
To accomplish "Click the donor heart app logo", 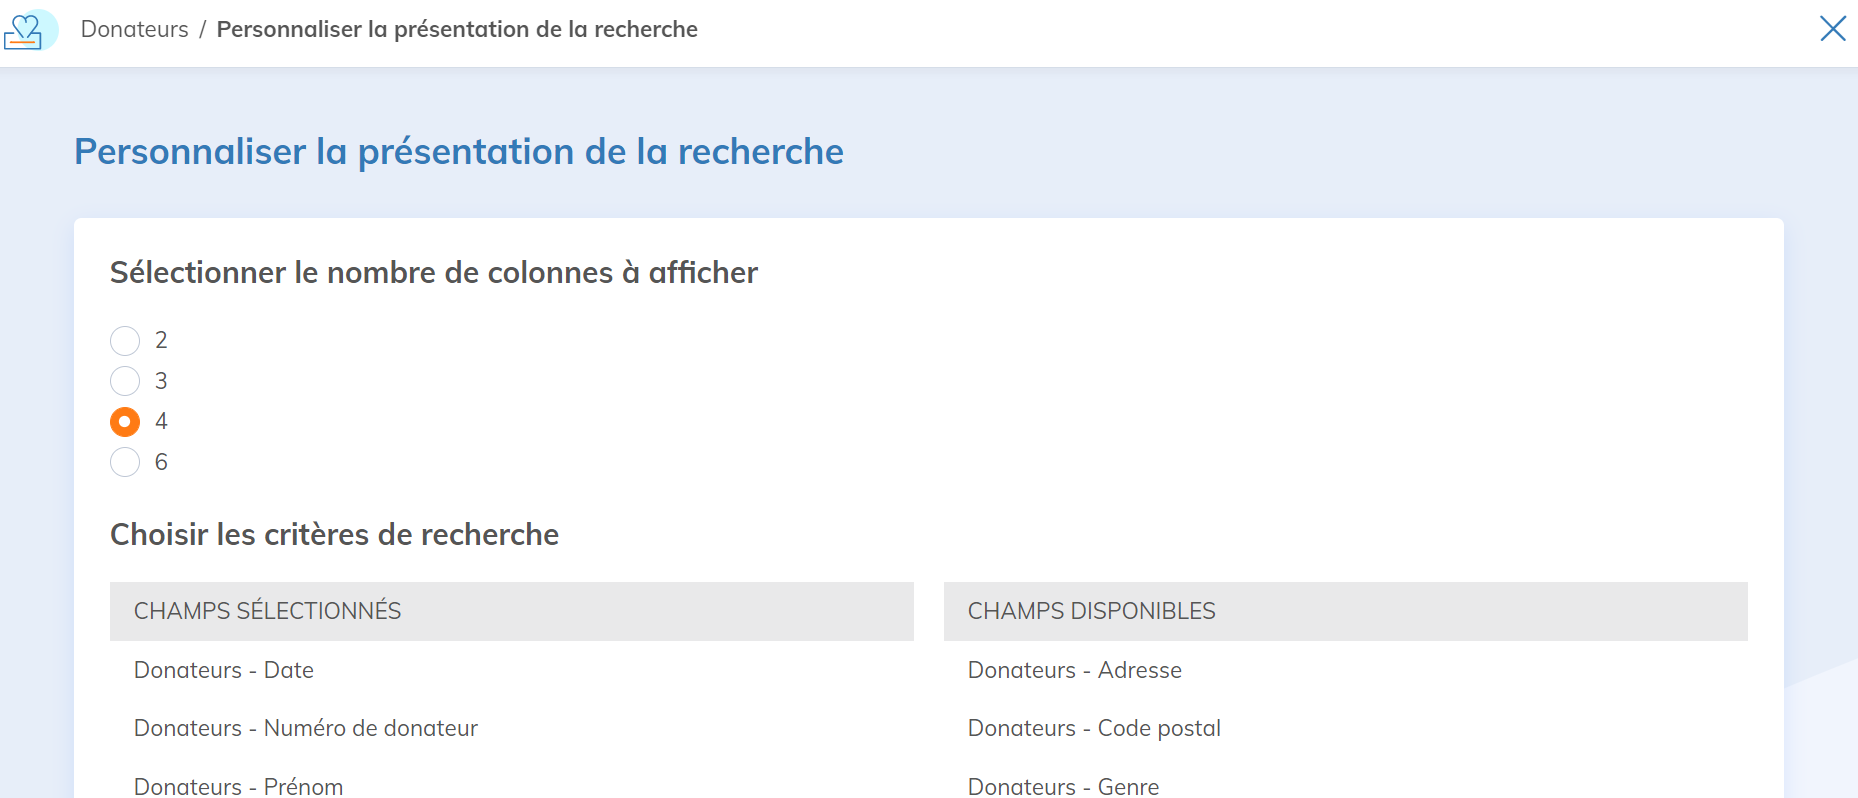I will point(28,30).
